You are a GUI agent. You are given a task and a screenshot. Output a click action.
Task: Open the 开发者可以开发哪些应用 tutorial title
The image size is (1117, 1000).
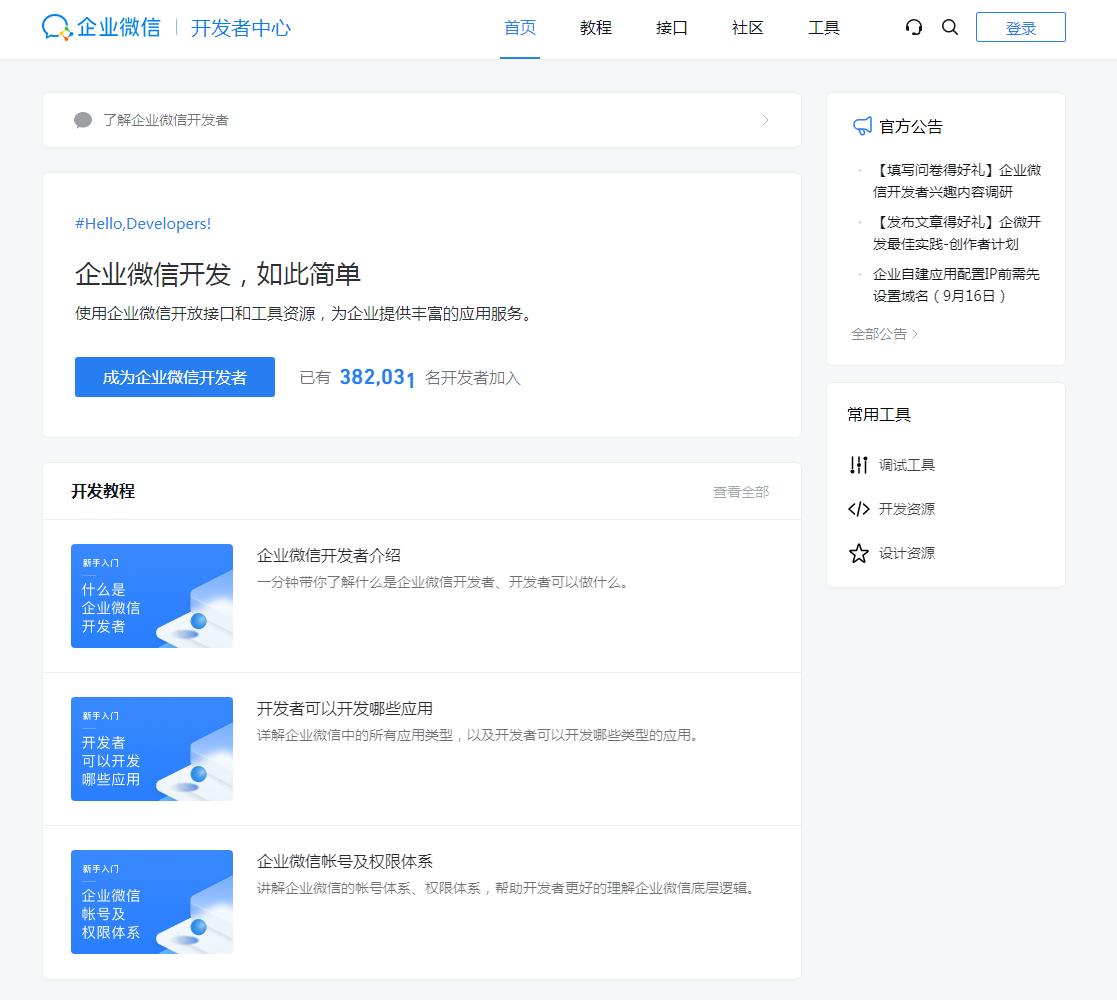tap(345, 709)
